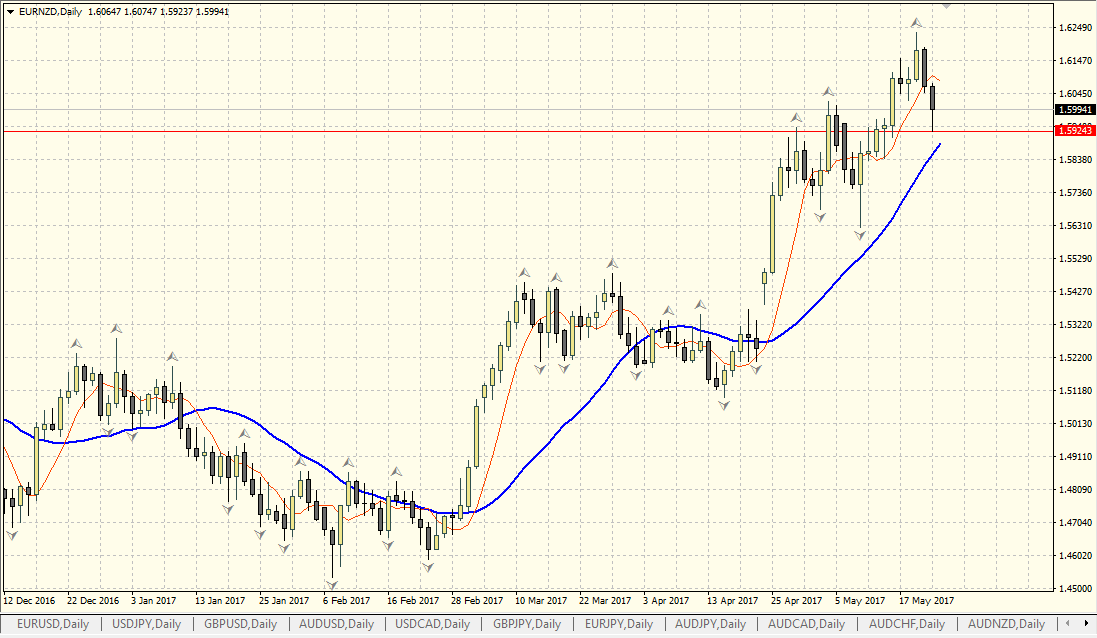
Task: Click the 1.48090 price scale label
Action: point(1075,490)
